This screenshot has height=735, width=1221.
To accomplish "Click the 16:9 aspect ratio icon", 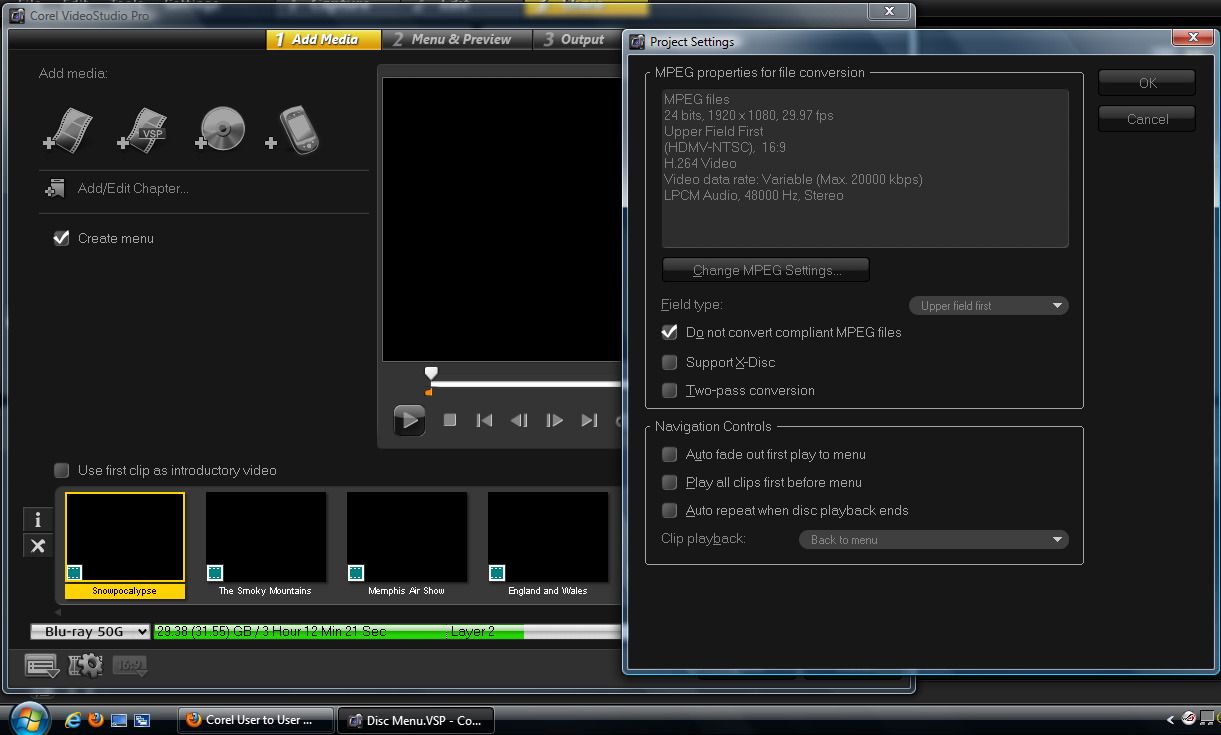I will click(130, 665).
